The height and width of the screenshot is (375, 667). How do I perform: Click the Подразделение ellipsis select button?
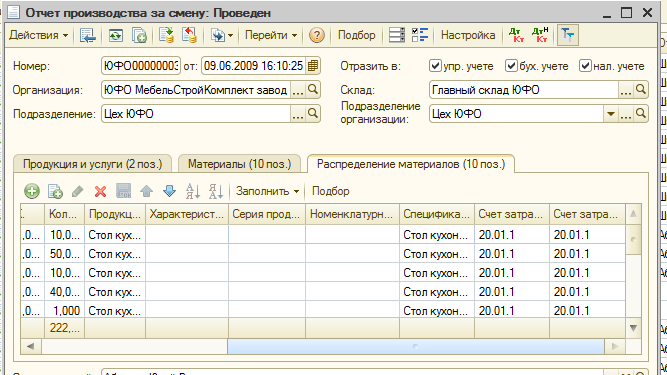298,114
